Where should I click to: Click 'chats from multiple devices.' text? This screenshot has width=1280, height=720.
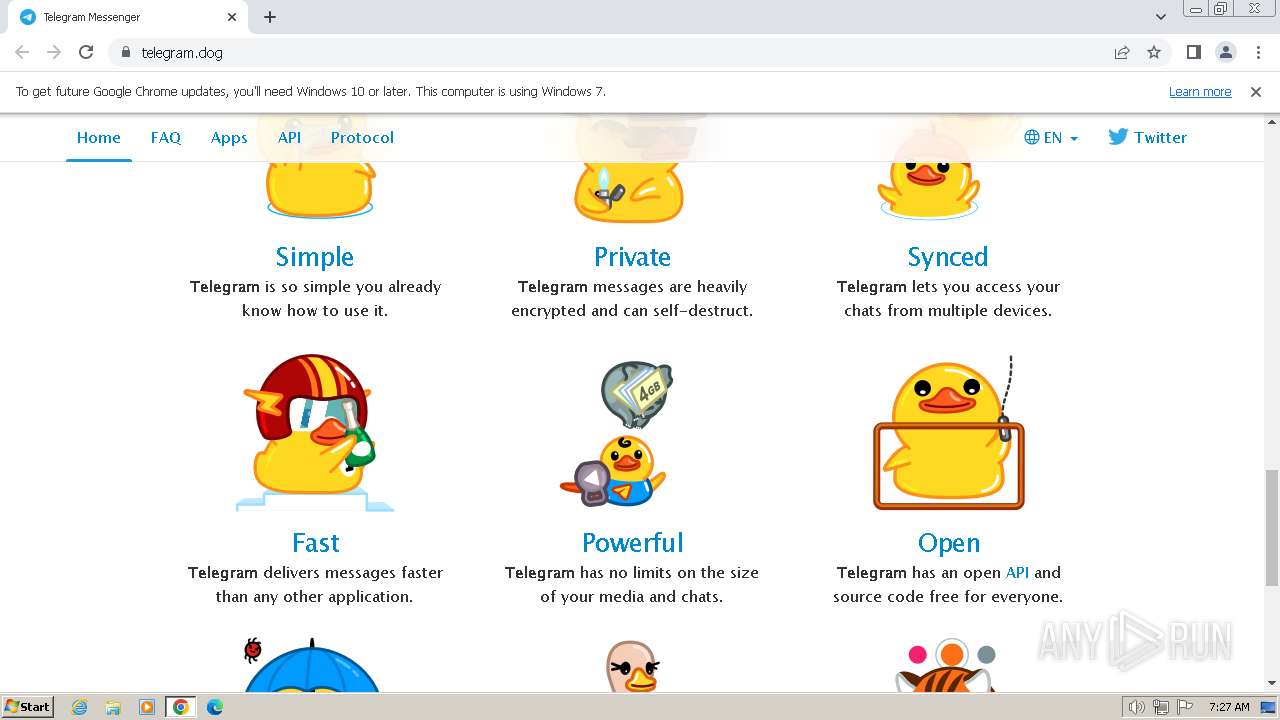[x=948, y=311]
